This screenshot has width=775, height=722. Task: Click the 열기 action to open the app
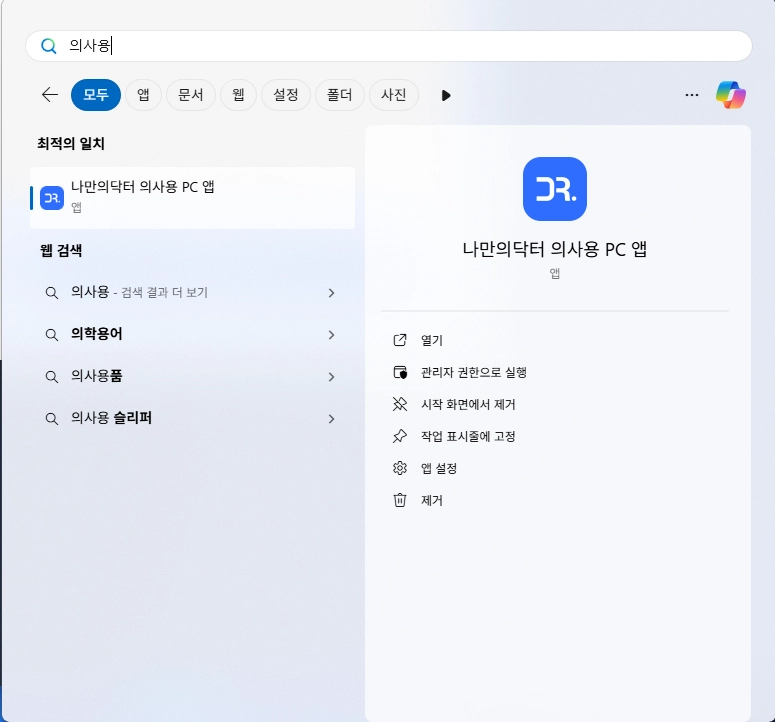[x=431, y=340]
